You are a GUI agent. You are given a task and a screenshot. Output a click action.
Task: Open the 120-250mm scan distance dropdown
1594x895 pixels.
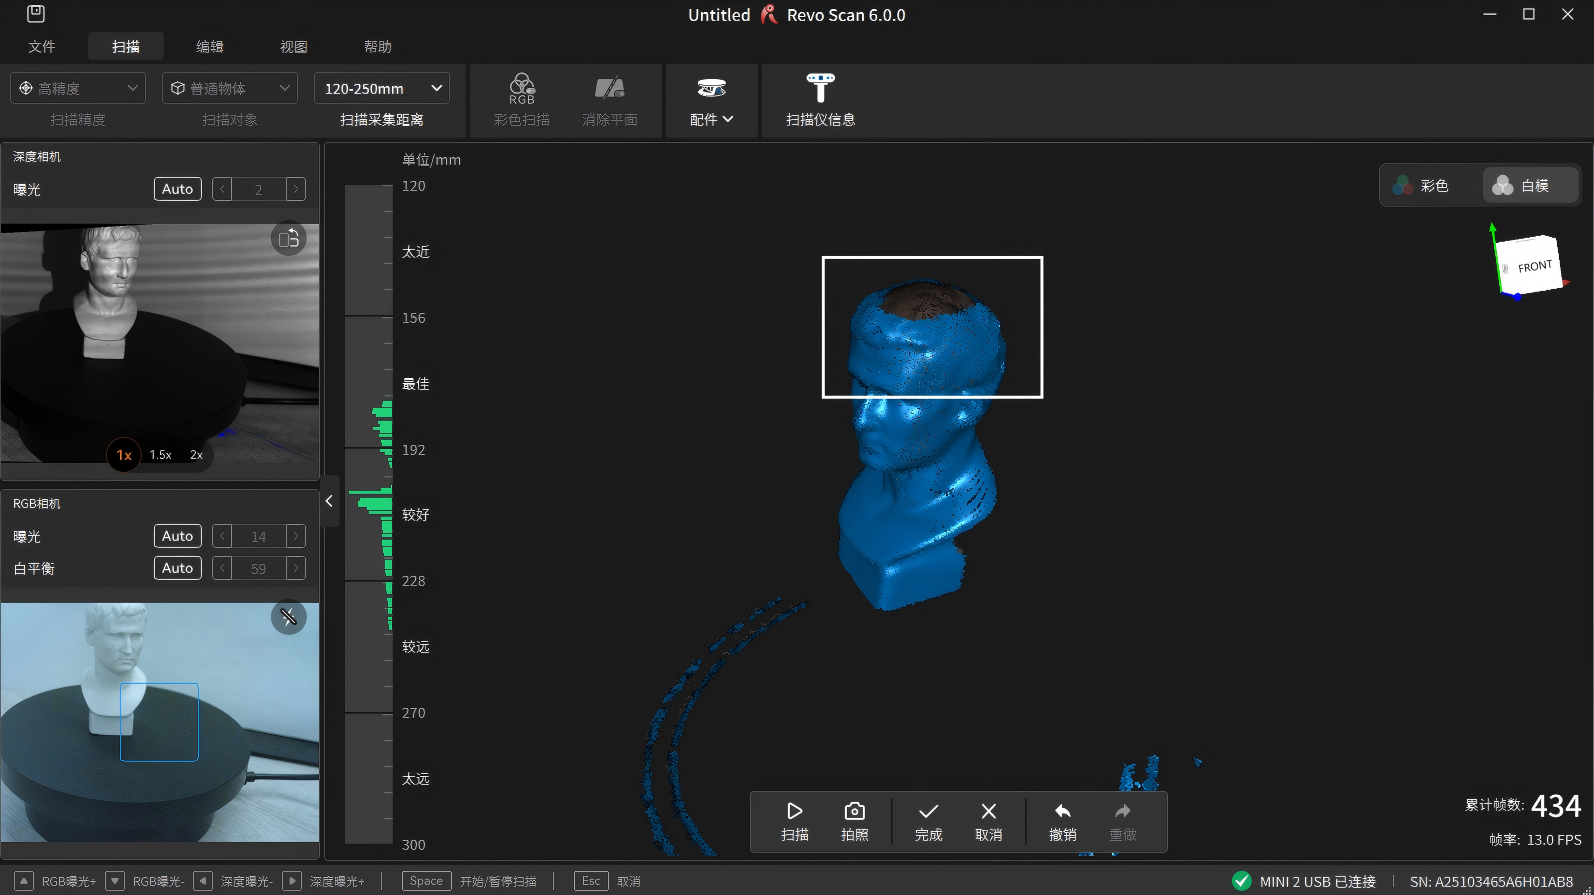pos(381,89)
